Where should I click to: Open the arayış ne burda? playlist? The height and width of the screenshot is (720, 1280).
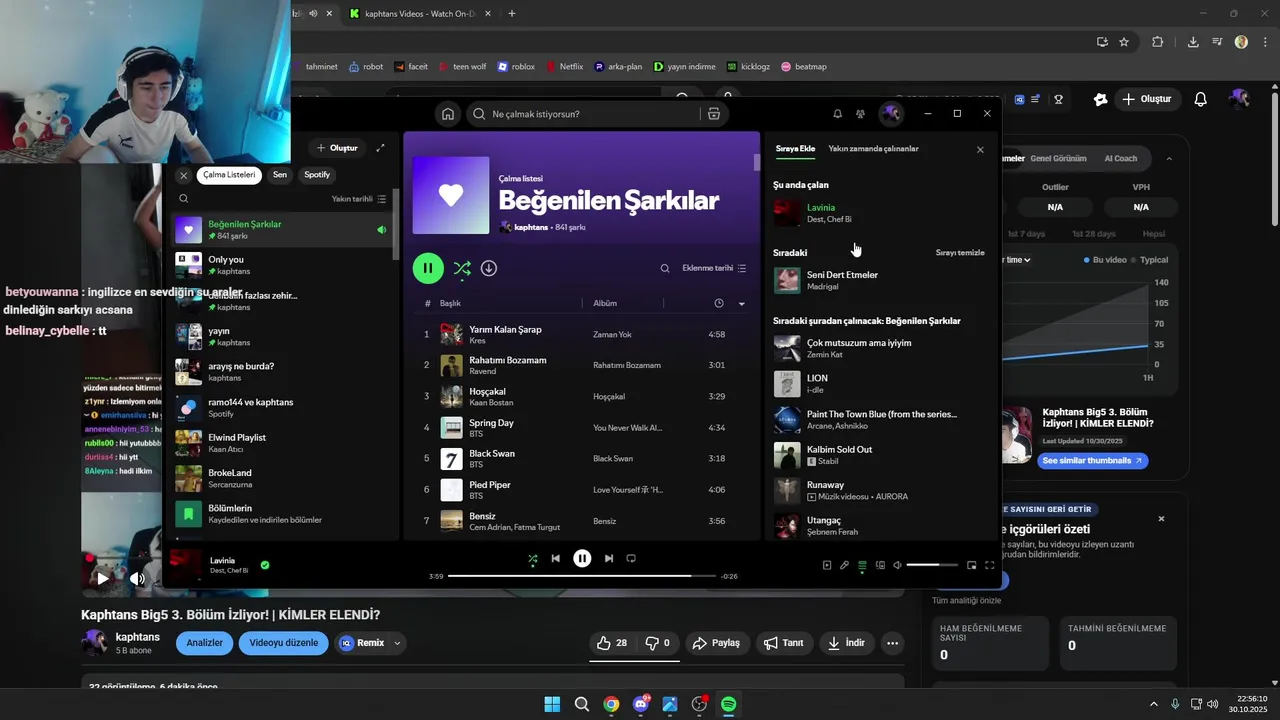(282, 372)
